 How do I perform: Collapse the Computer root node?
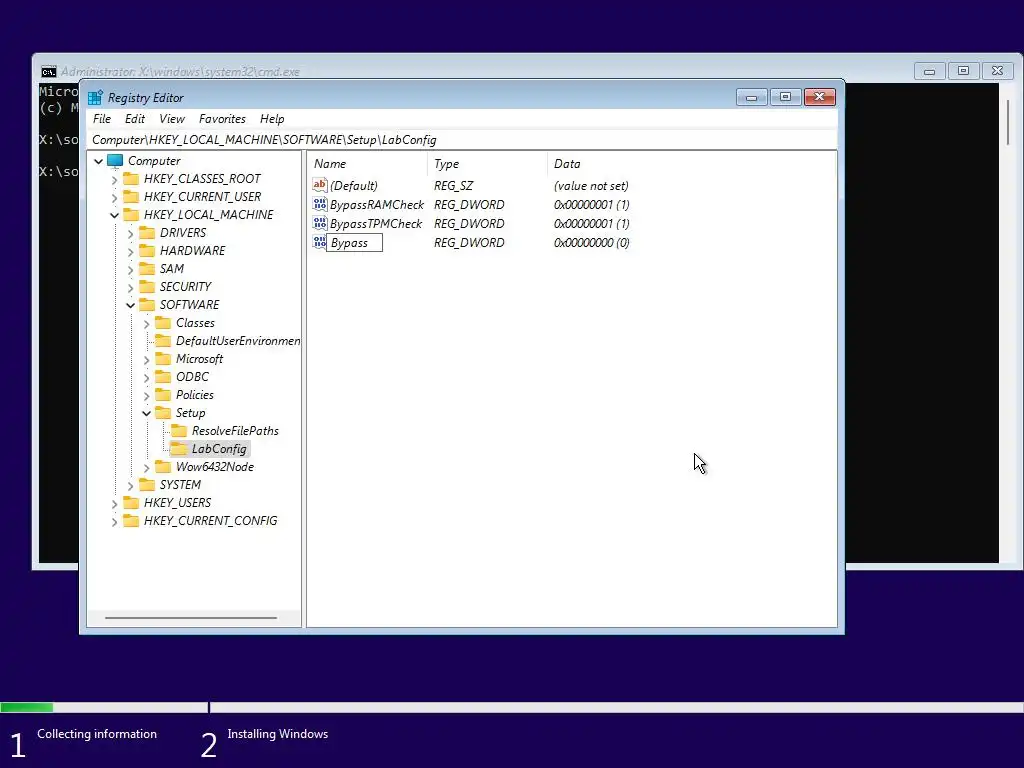tap(99, 161)
